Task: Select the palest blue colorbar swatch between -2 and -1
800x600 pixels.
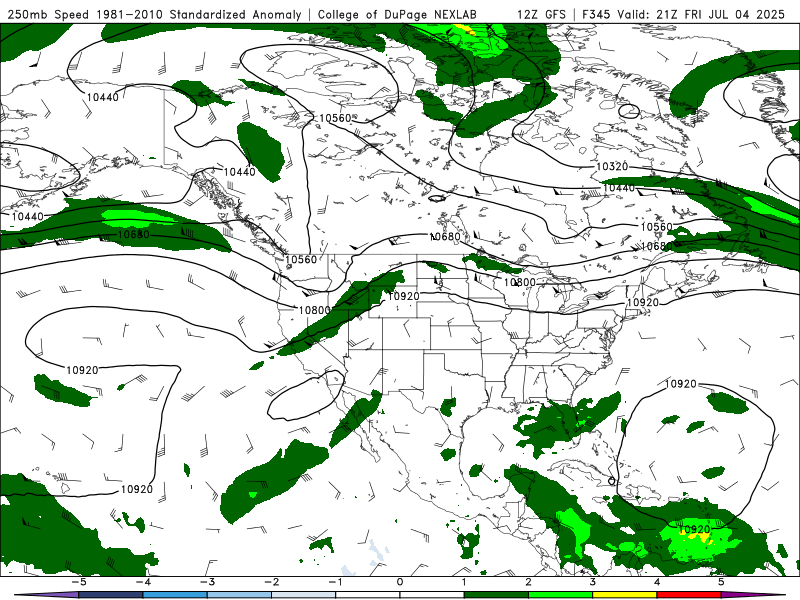Action: click(304, 595)
